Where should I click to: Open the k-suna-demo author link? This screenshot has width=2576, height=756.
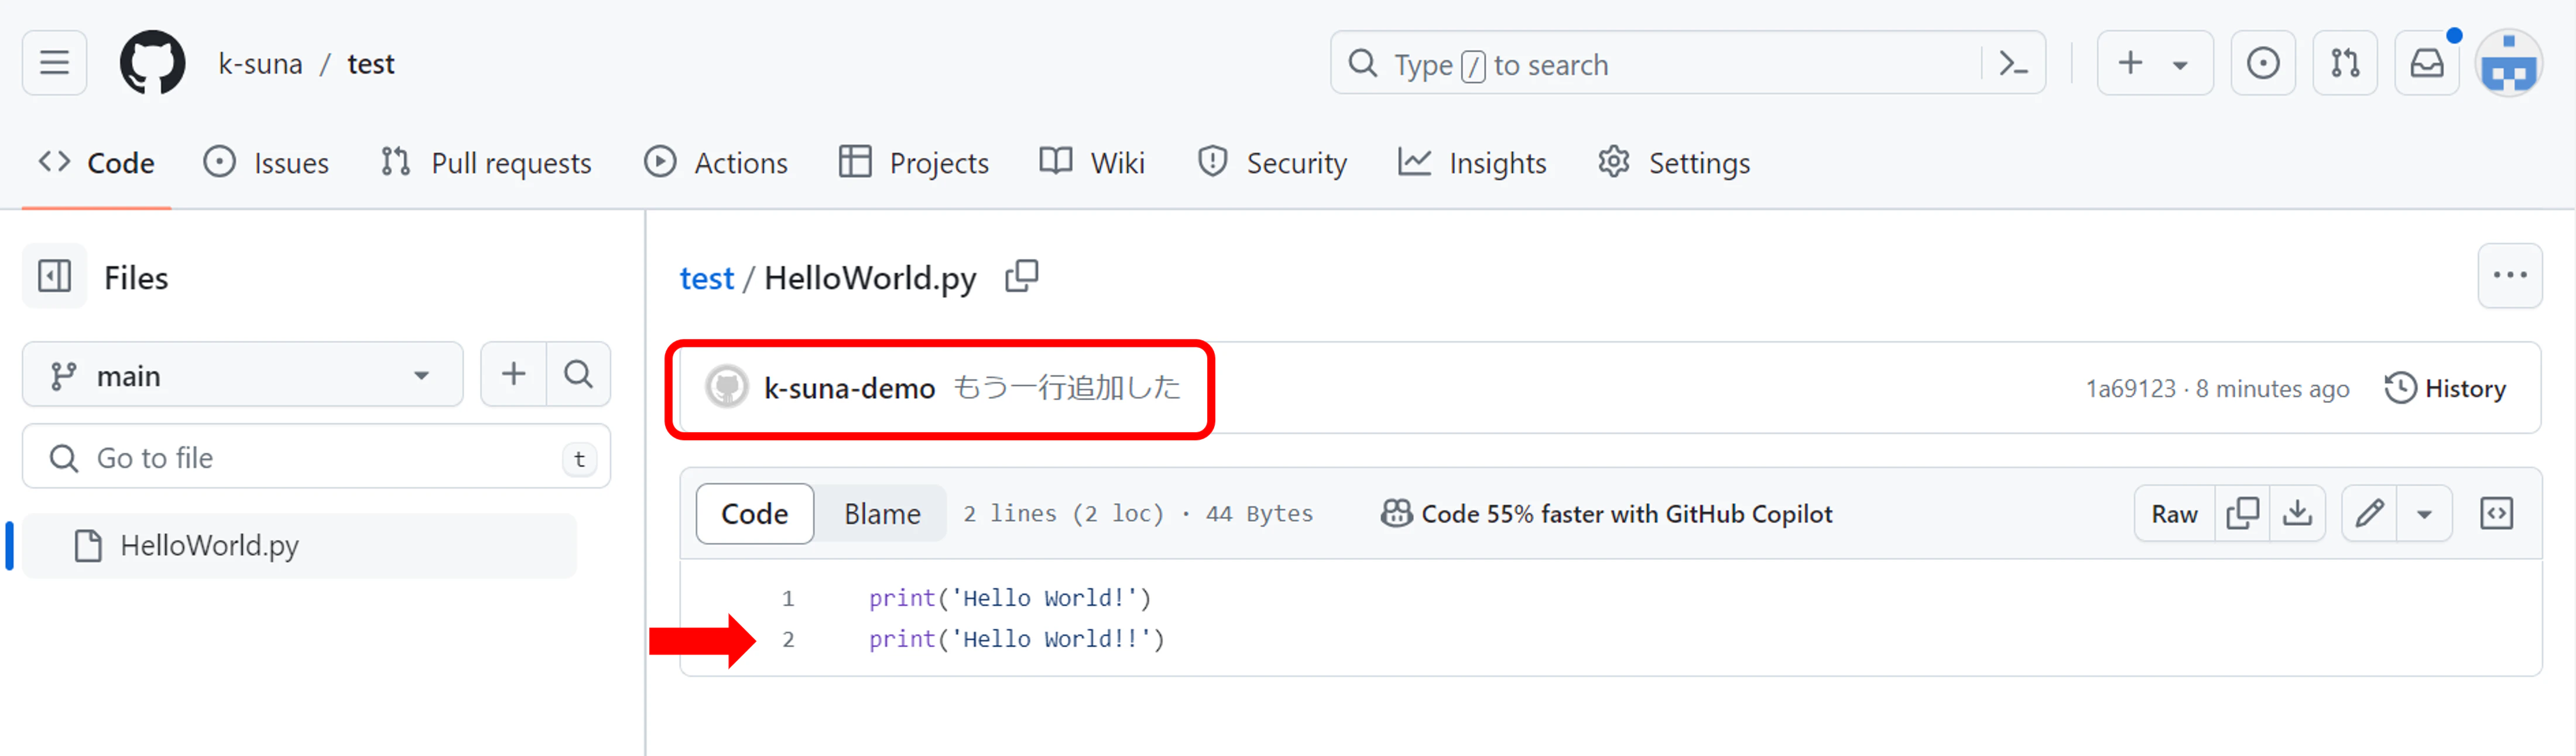coord(849,388)
